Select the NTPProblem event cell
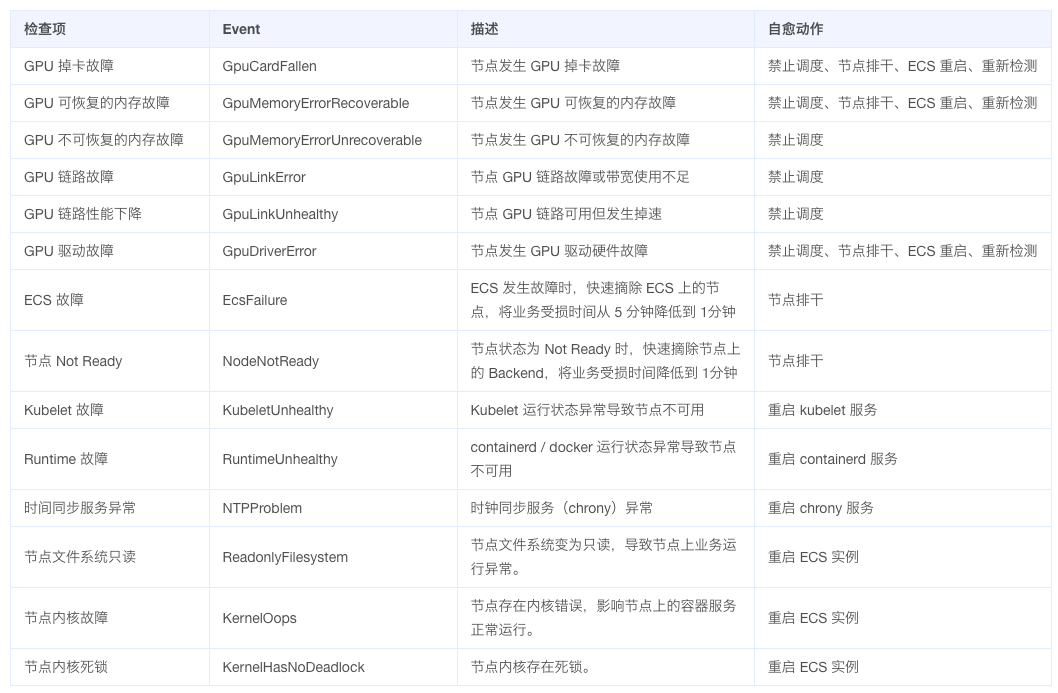The image size is (1058, 693). coord(262,508)
